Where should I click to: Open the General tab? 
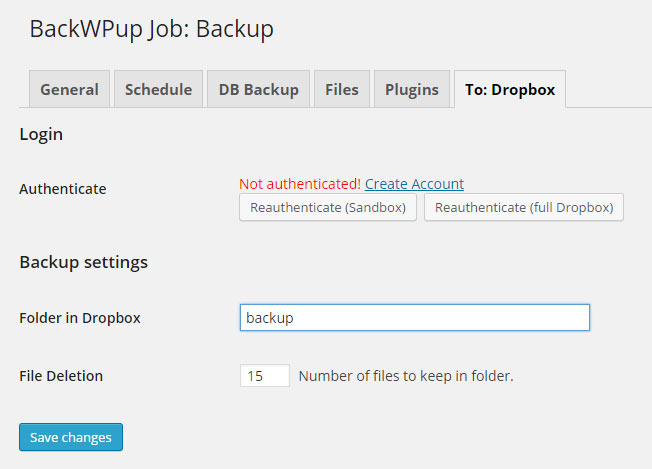coord(69,89)
